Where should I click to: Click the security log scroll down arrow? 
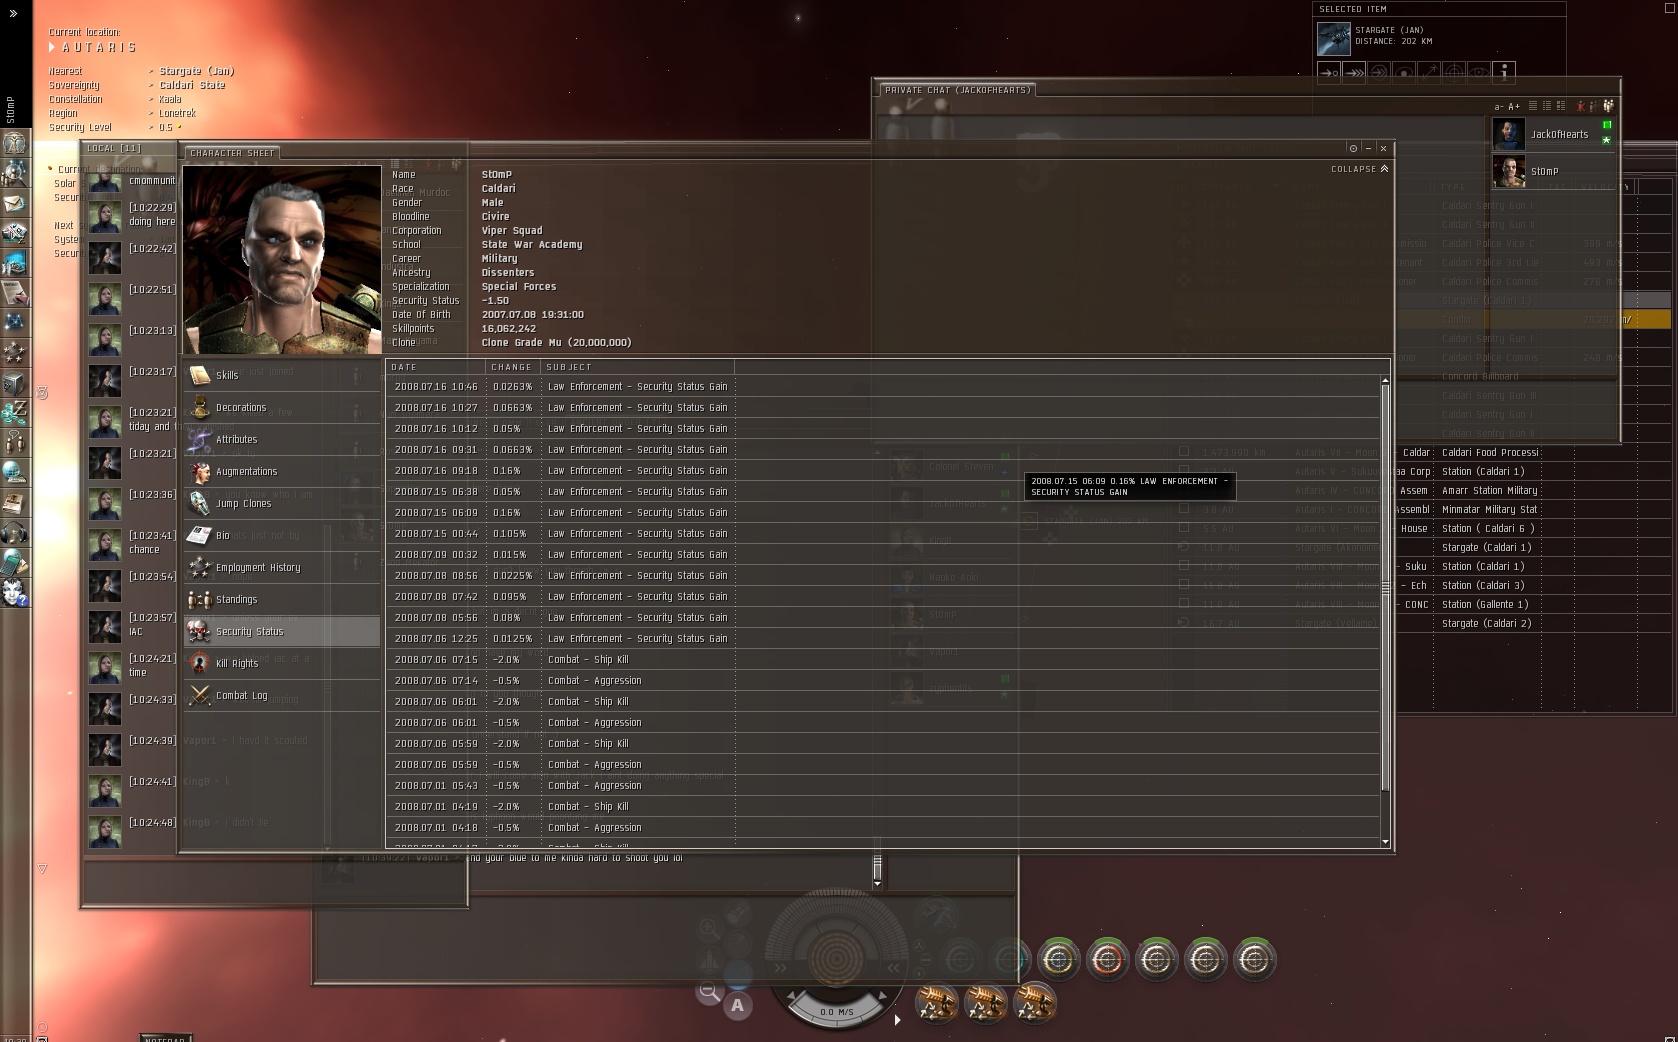coord(1385,842)
